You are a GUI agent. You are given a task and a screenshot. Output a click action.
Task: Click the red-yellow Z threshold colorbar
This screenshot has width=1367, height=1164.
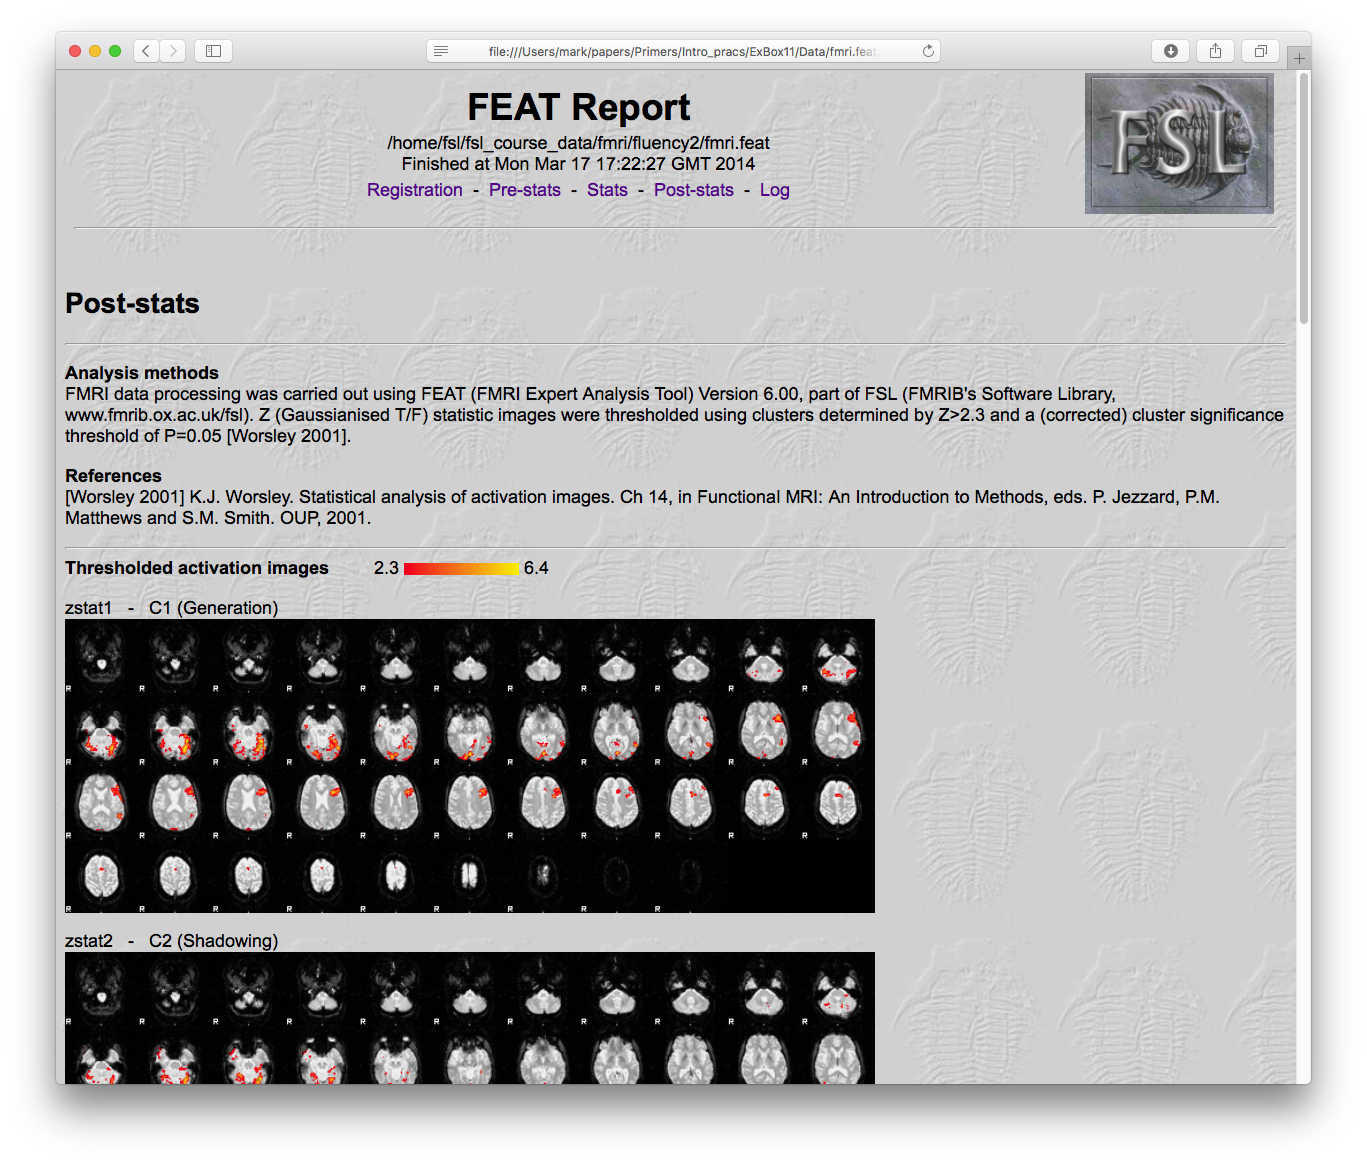tap(462, 569)
